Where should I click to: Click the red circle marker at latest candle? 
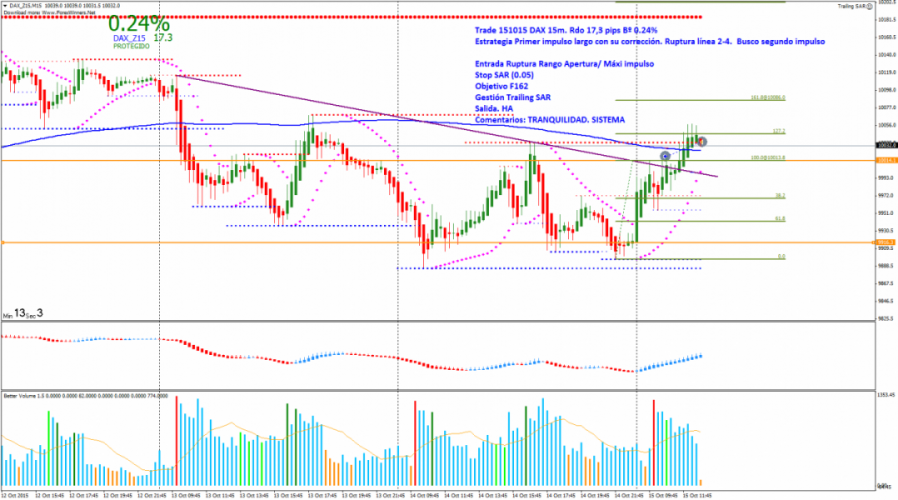(x=702, y=142)
